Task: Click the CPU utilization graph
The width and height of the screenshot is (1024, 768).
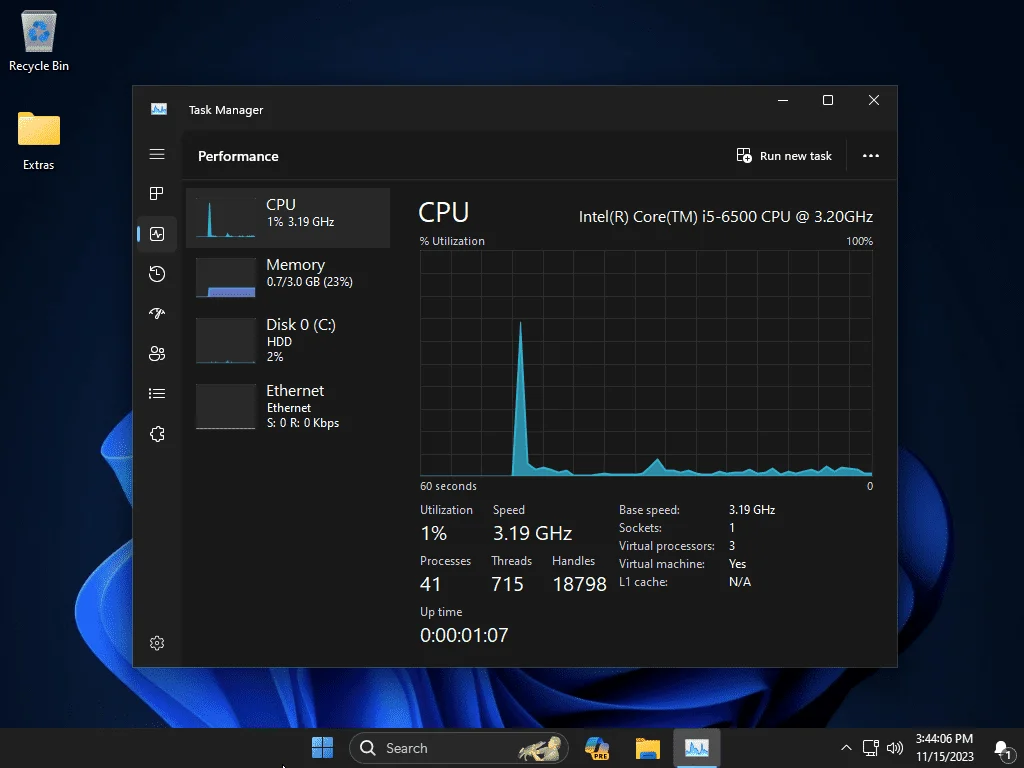Action: point(646,363)
